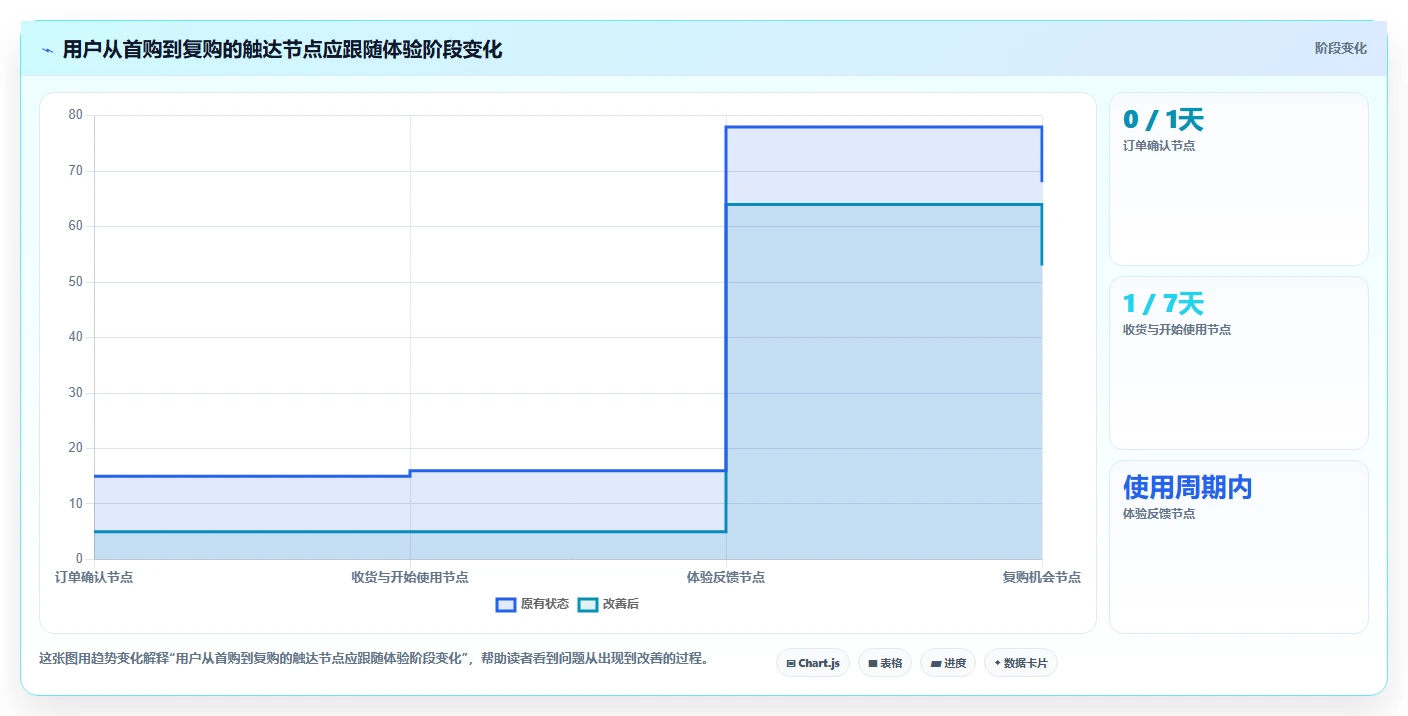Screen dimensions: 1408x716
Task: Click the description text below the chart
Action: [373, 659]
